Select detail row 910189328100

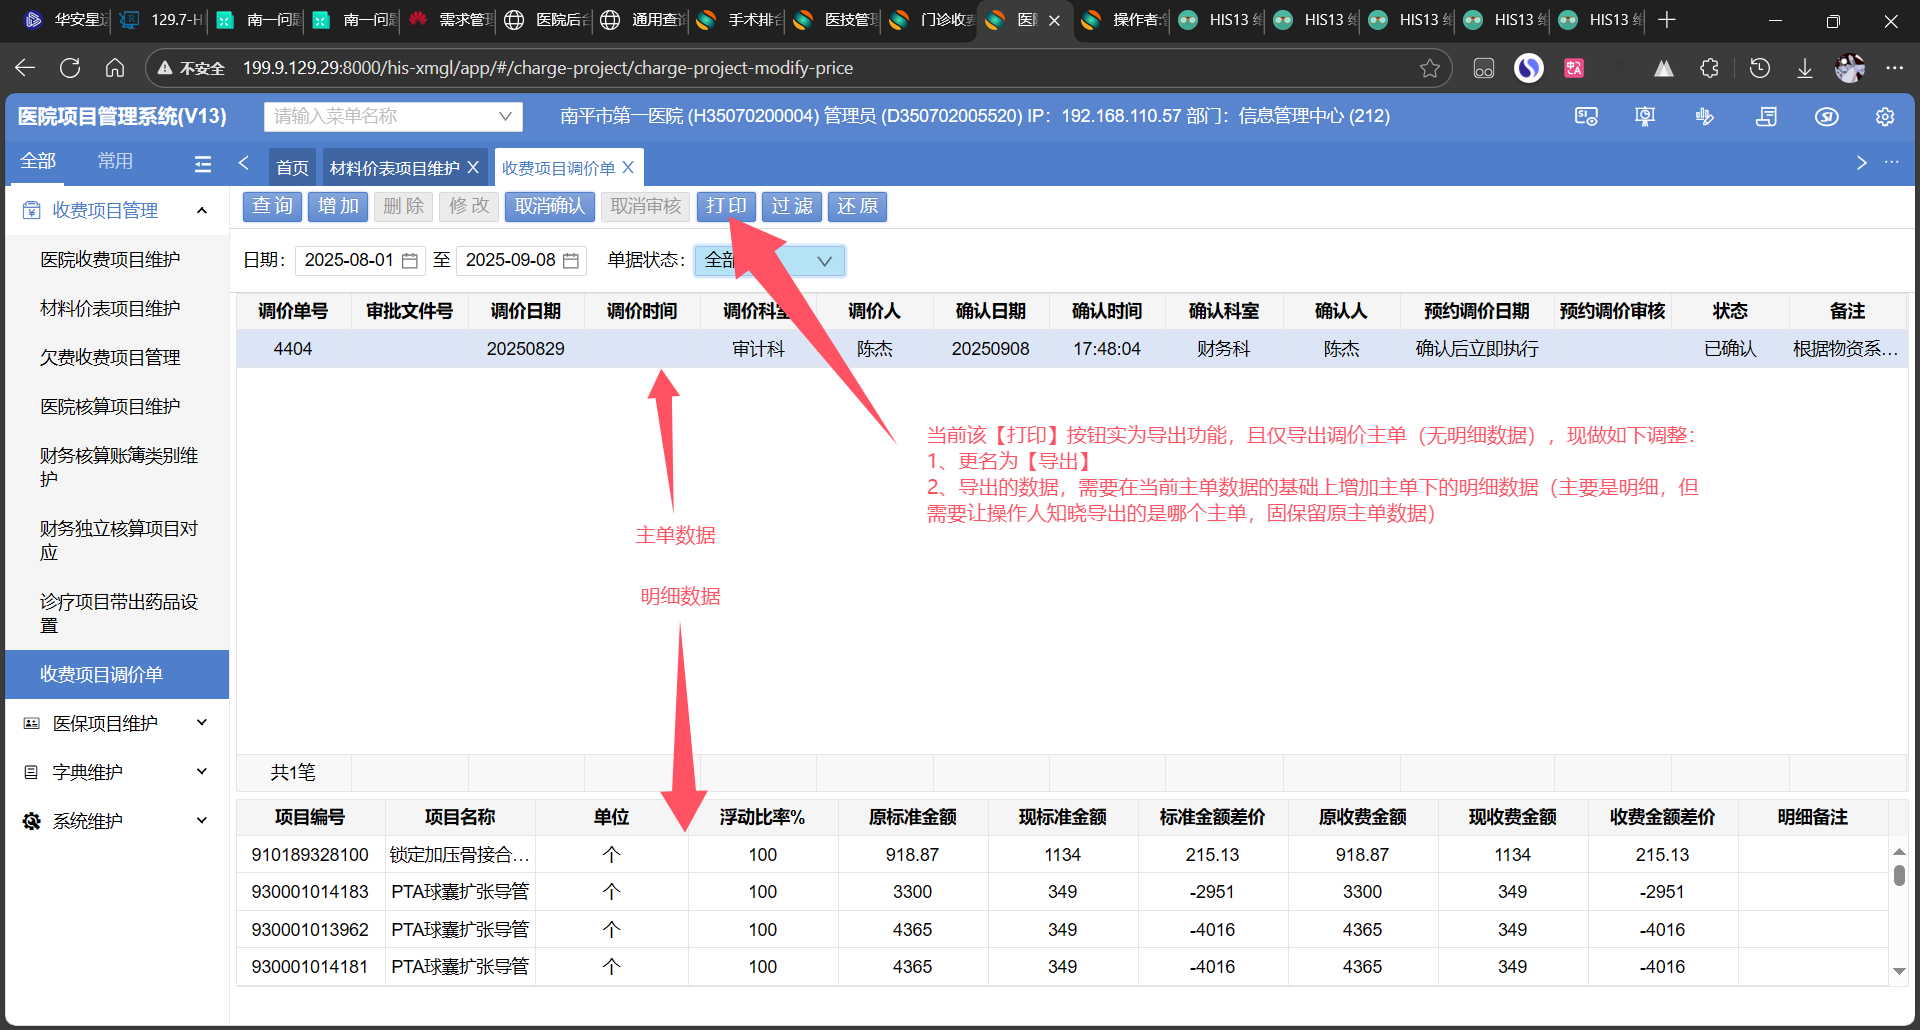[1062, 855]
